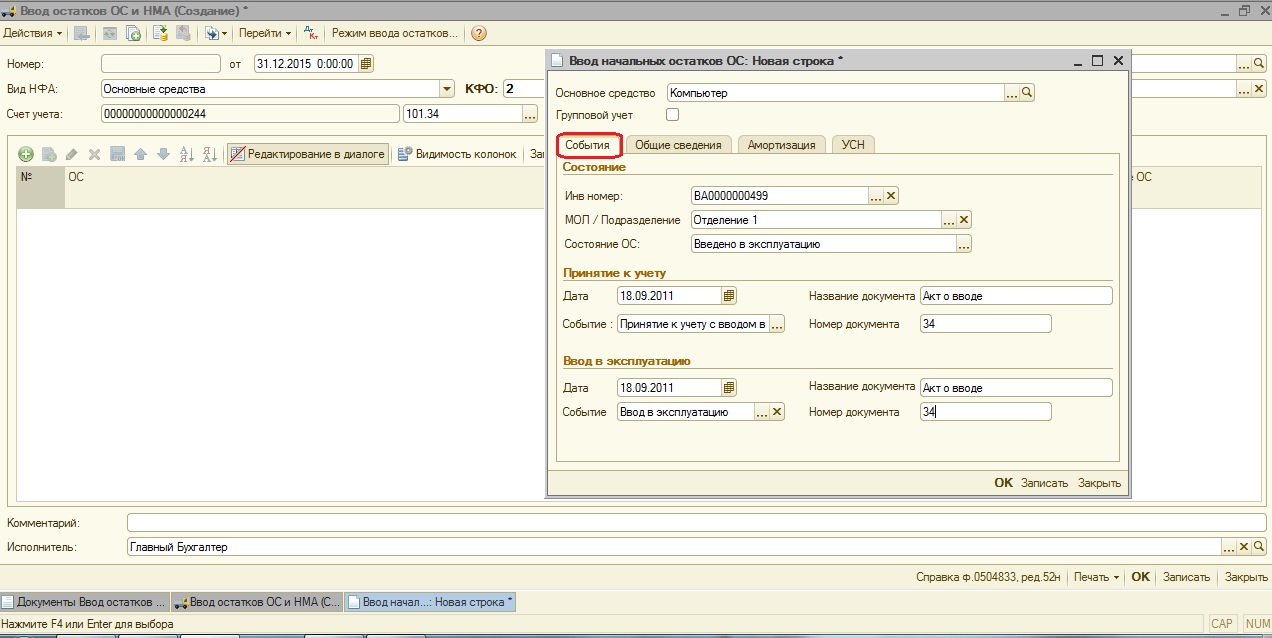This screenshot has width=1272, height=638.
Task: Click magnifier icon beside Компьютер field
Action: pyautogui.click(x=1027, y=93)
